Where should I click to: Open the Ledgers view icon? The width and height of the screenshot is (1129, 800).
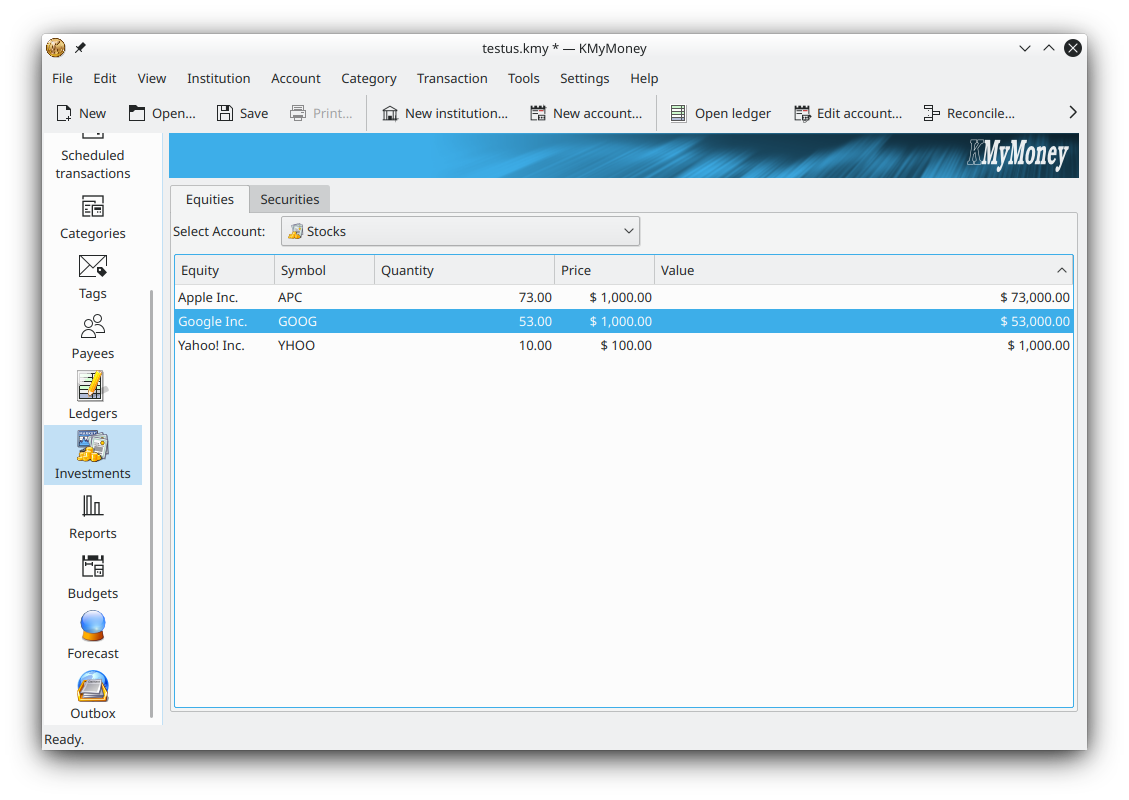coord(92,395)
